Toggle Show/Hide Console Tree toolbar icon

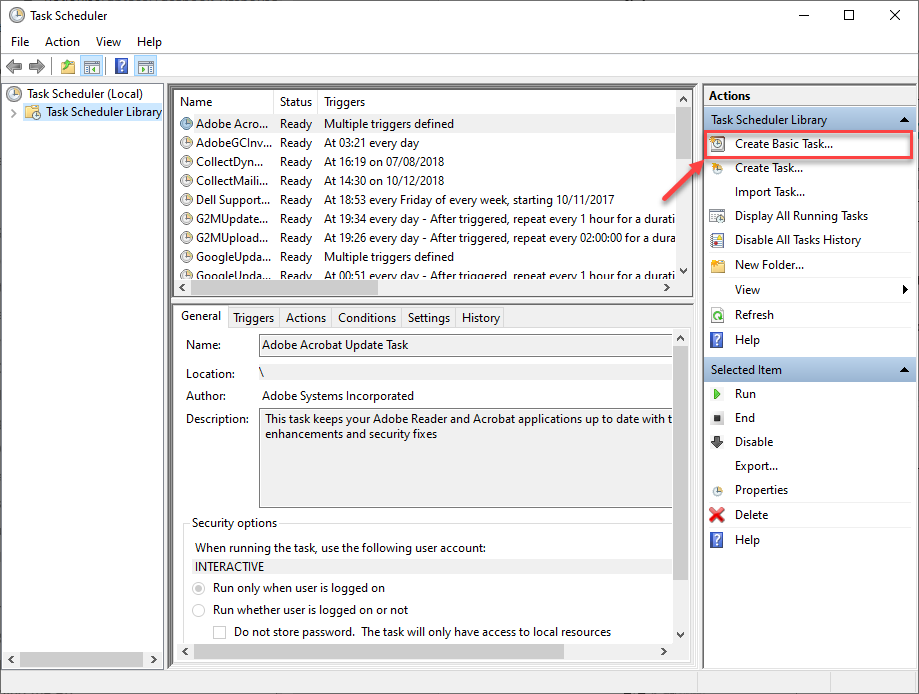(92, 67)
